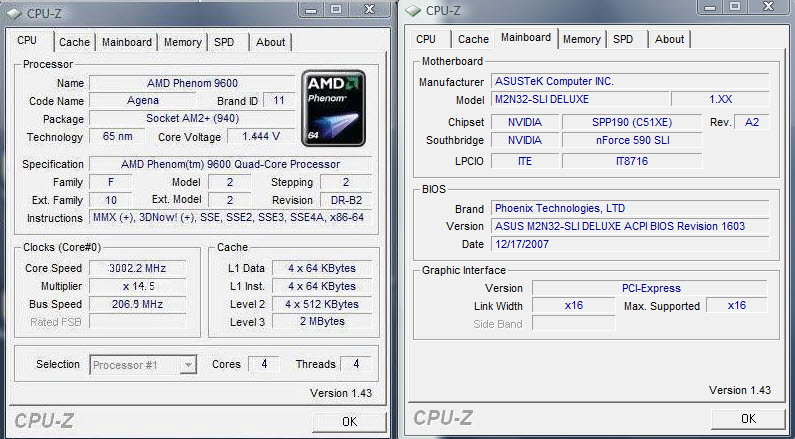Click the empty Side Band field
795x439 pixels.
tap(573, 323)
